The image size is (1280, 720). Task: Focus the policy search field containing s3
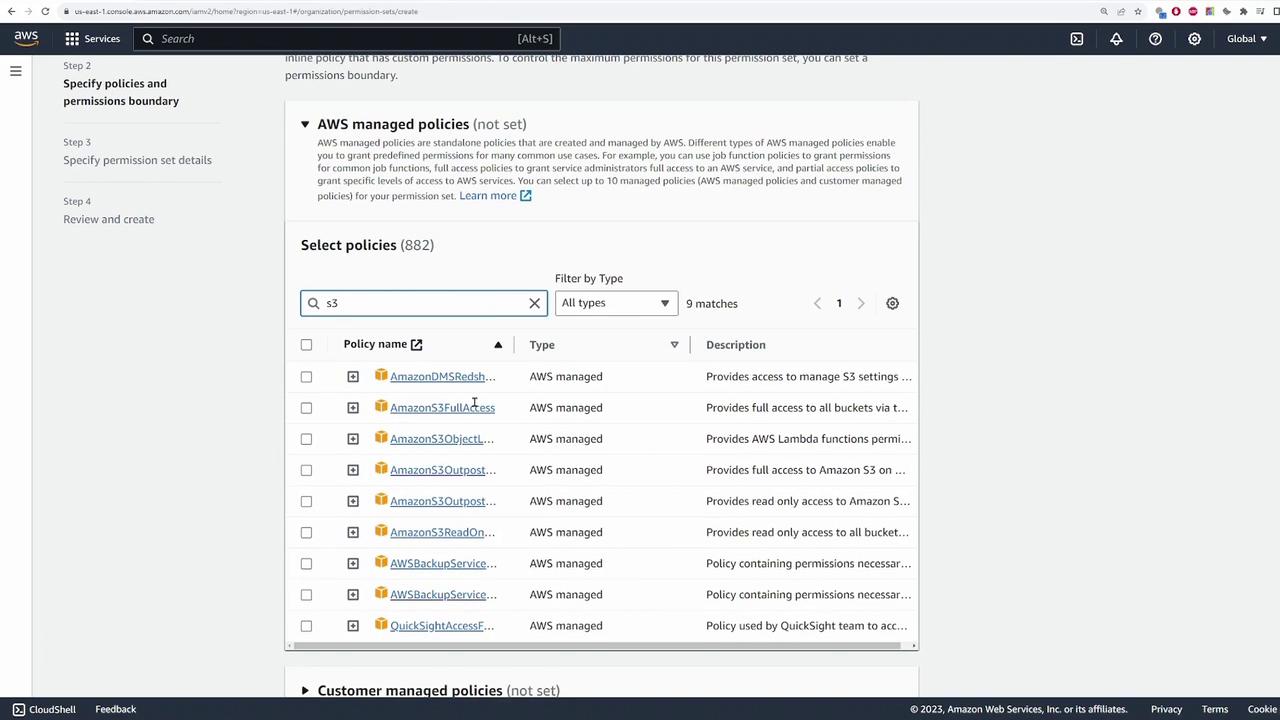click(x=424, y=303)
